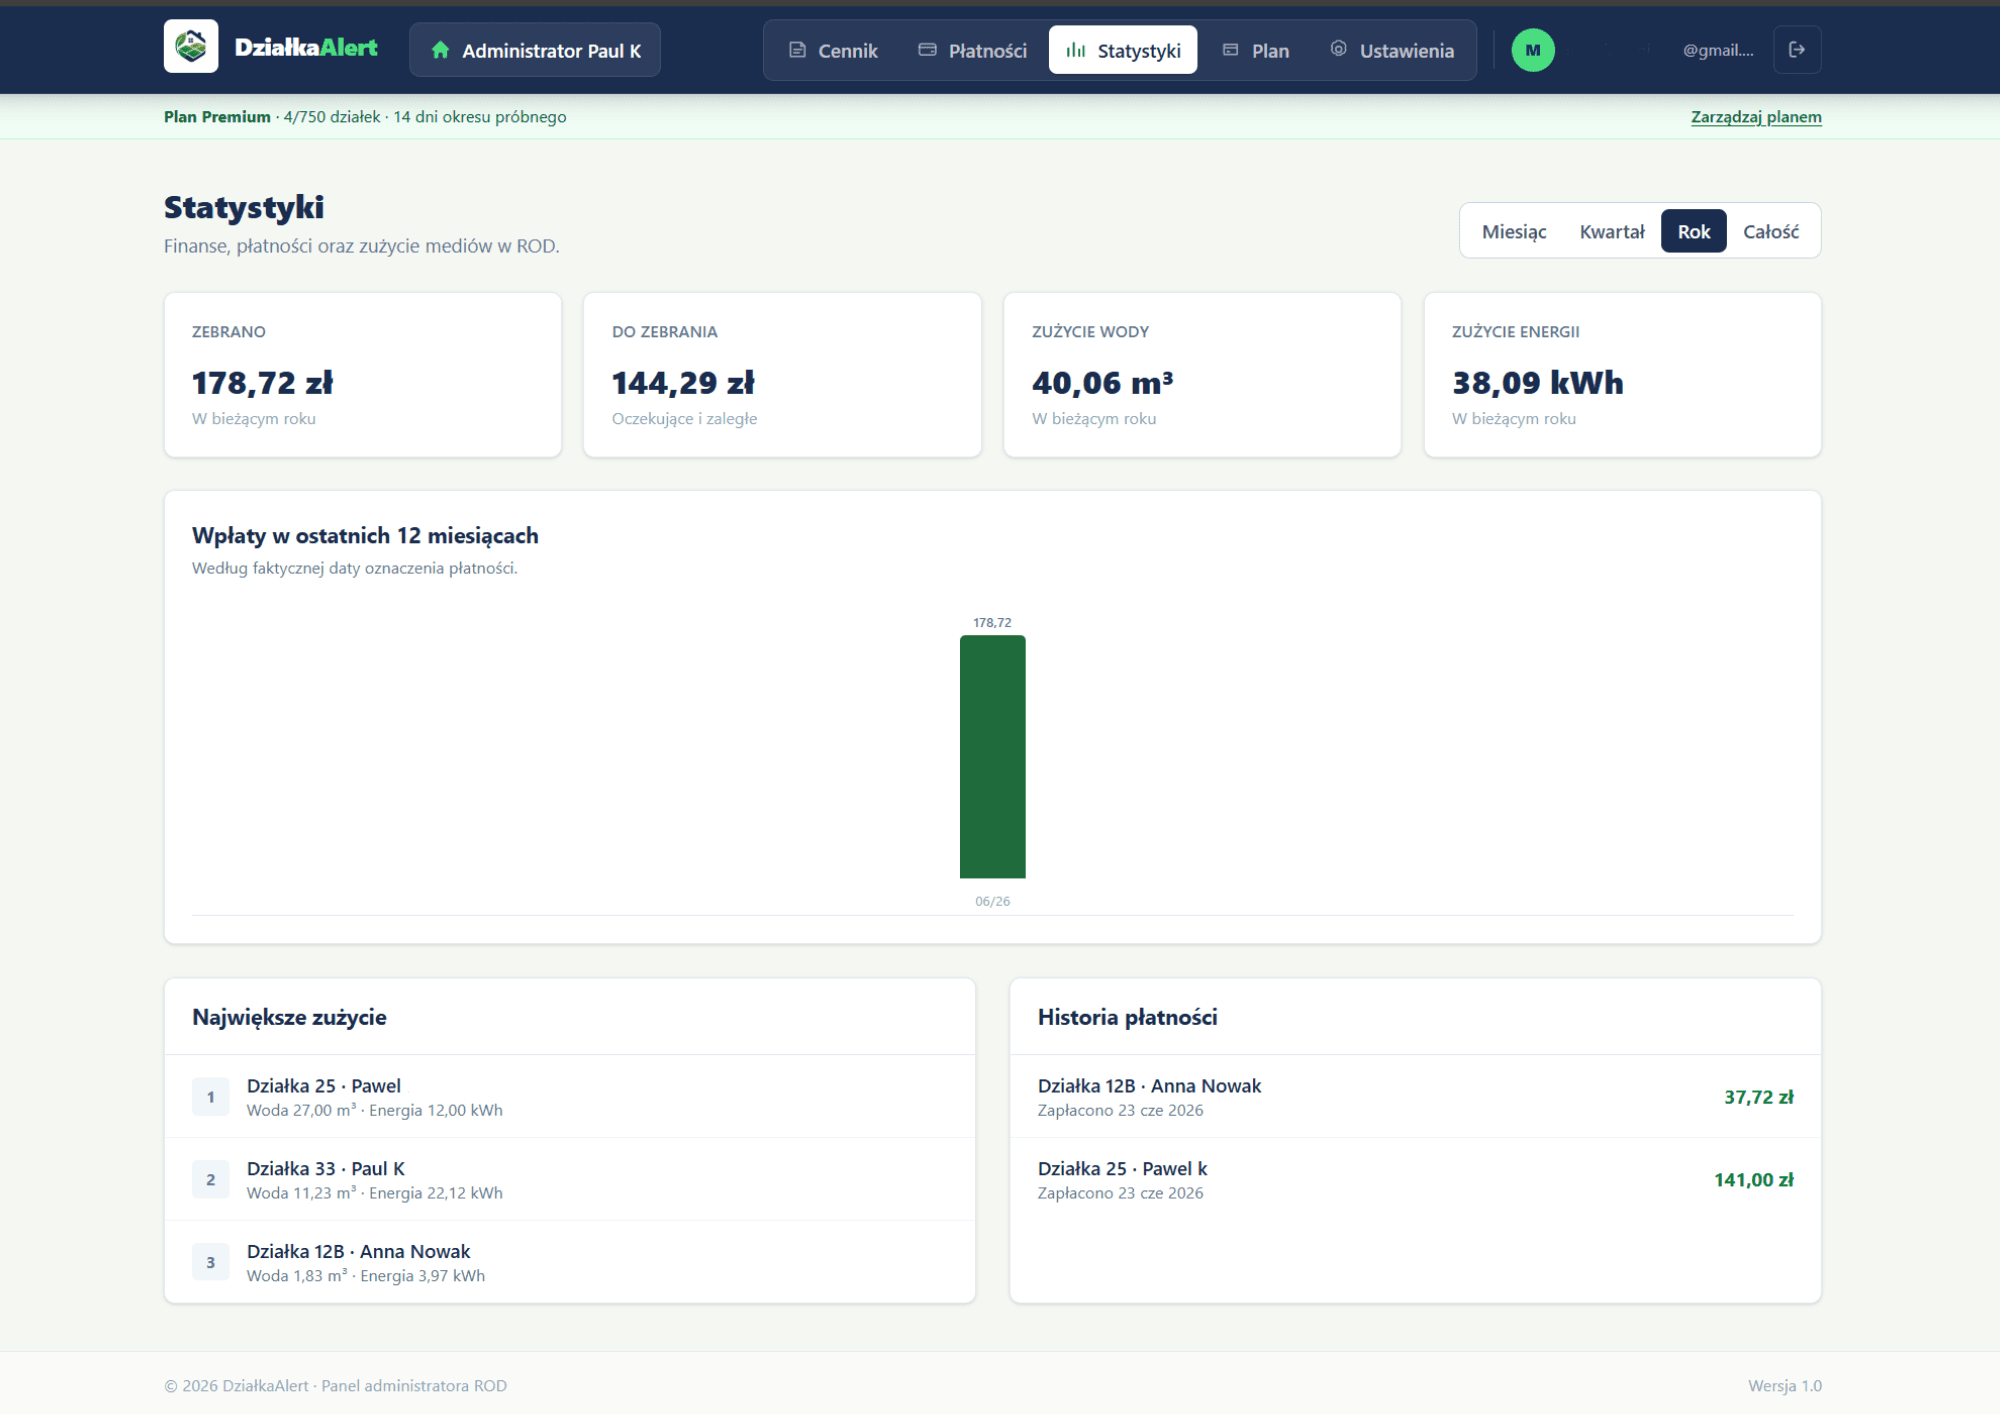Select the Rok time range
Screen dimensions: 2000x1414
(x=1693, y=231)
